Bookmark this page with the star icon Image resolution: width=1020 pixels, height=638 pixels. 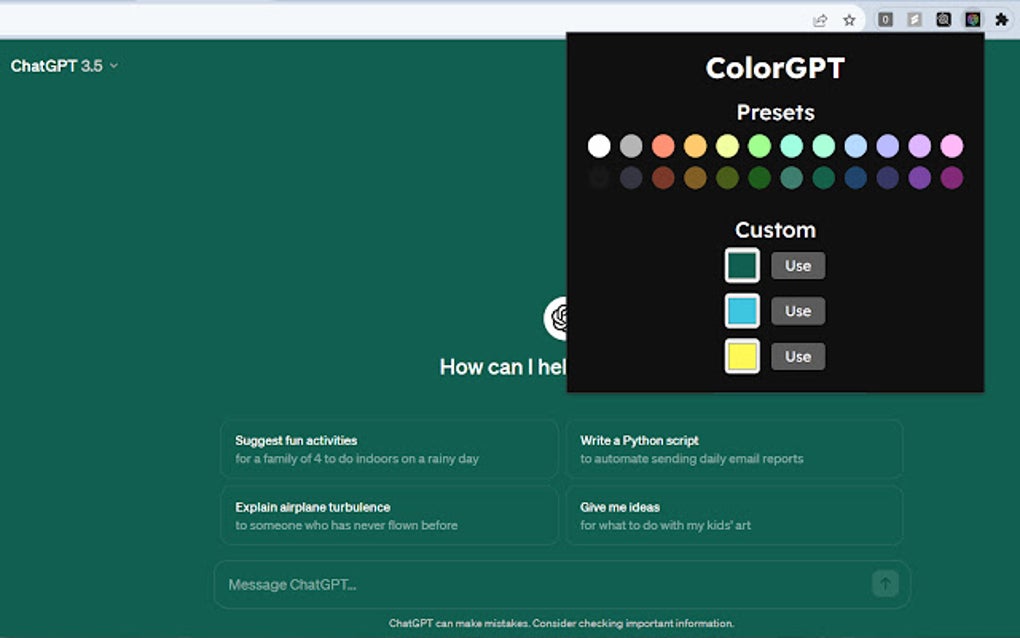pos(849,20)
